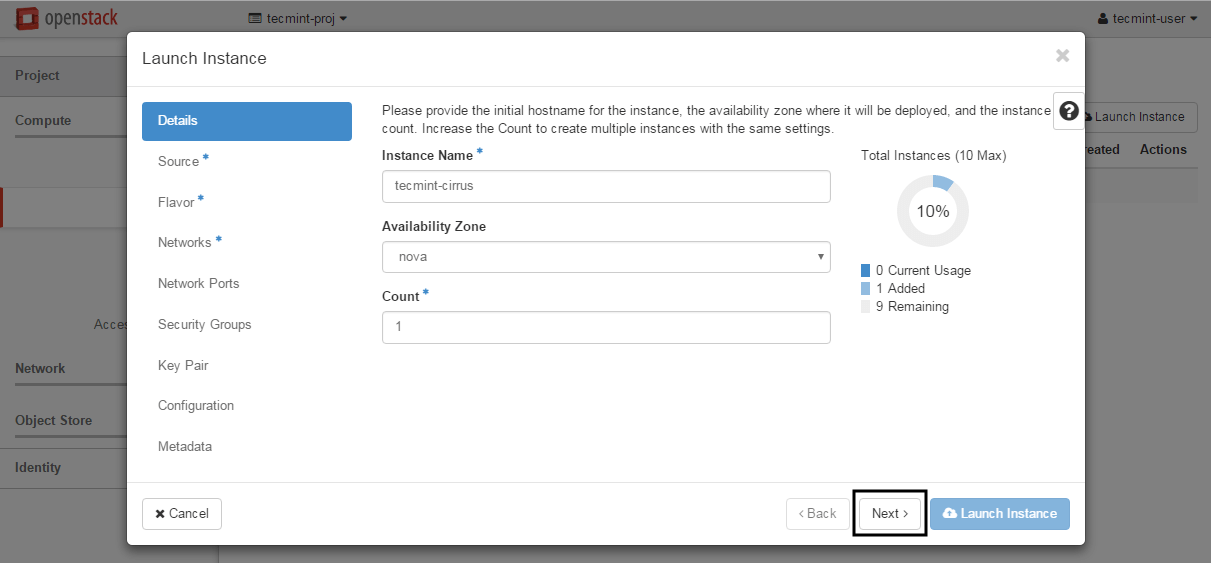
Task: Close the Launch Instance dialog
Action: point(1062,57)
